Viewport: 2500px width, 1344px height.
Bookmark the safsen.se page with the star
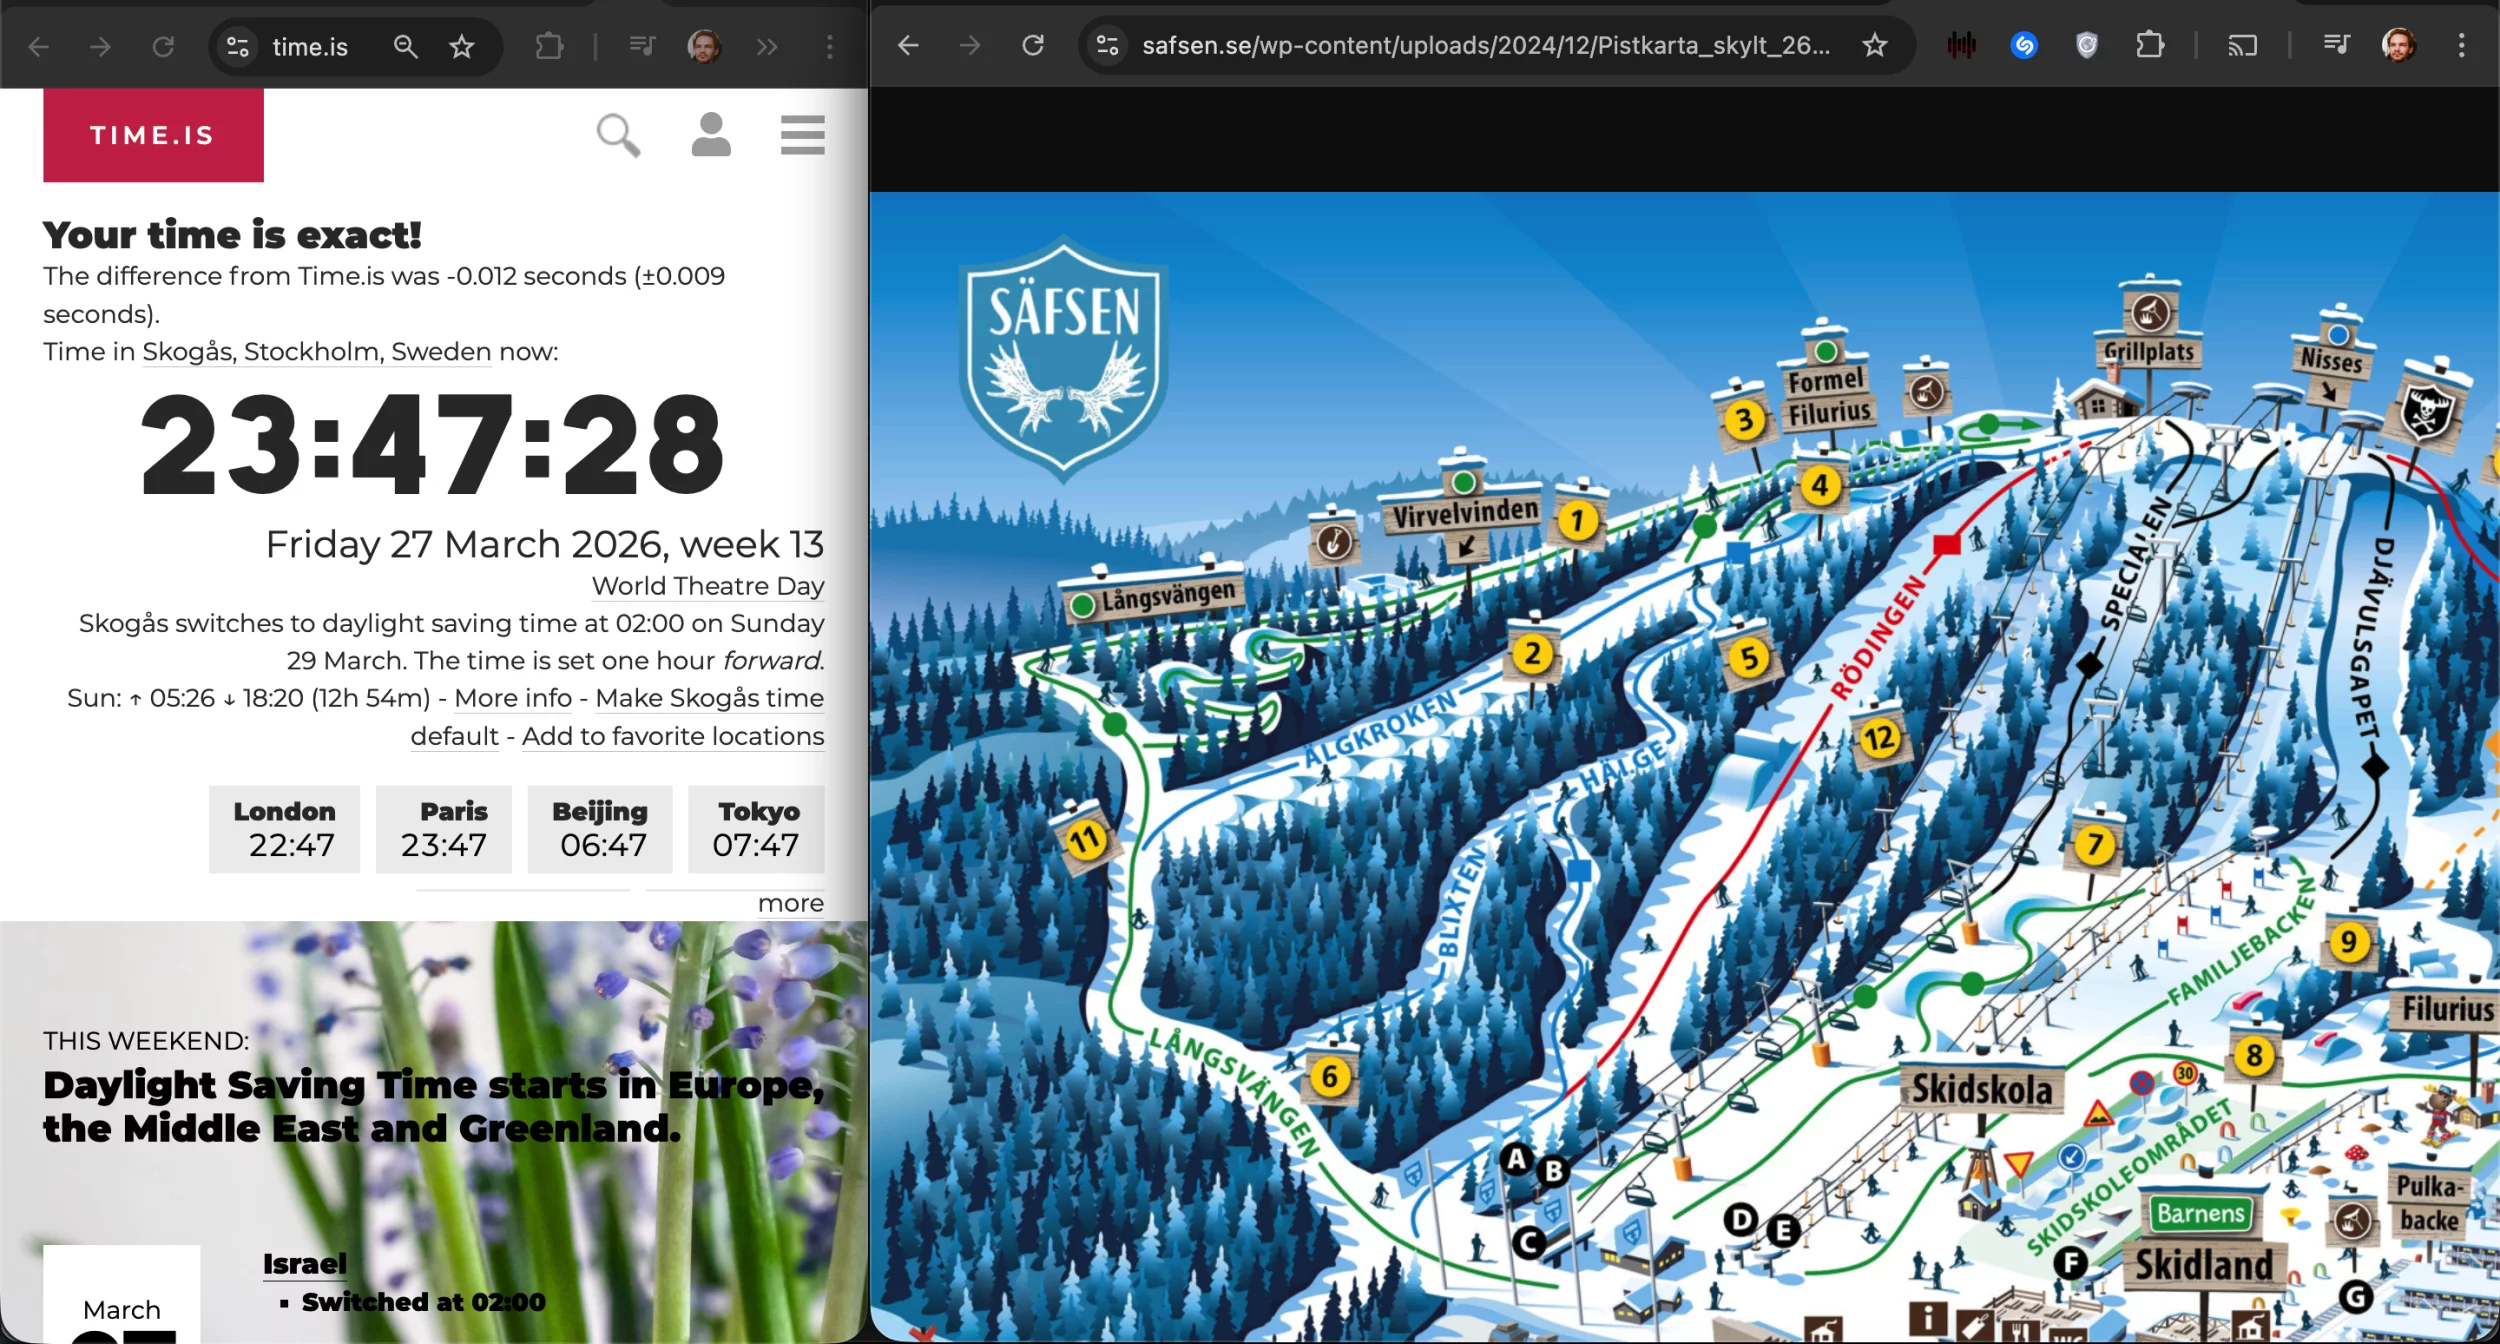click(1875, 45)
